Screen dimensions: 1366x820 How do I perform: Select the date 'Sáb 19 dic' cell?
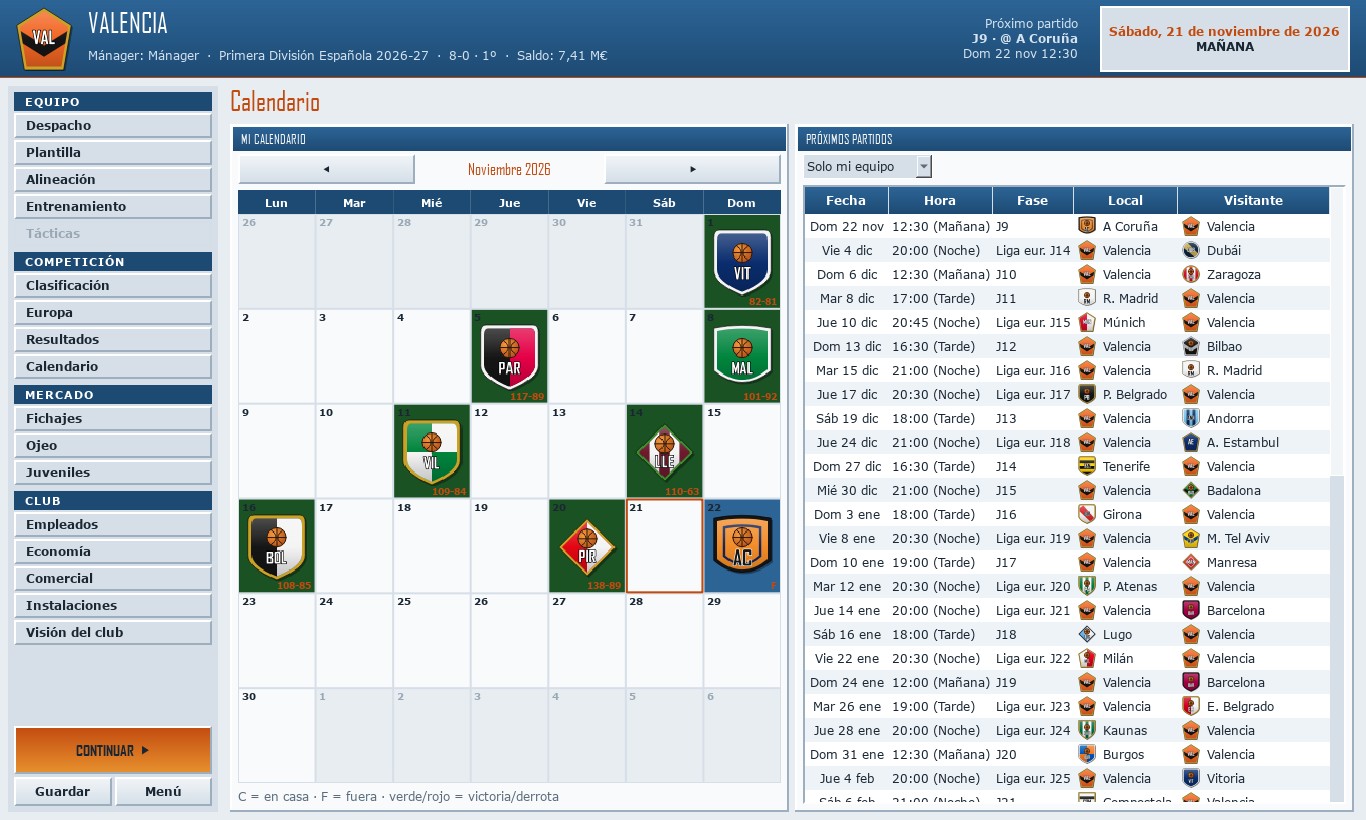847,418
